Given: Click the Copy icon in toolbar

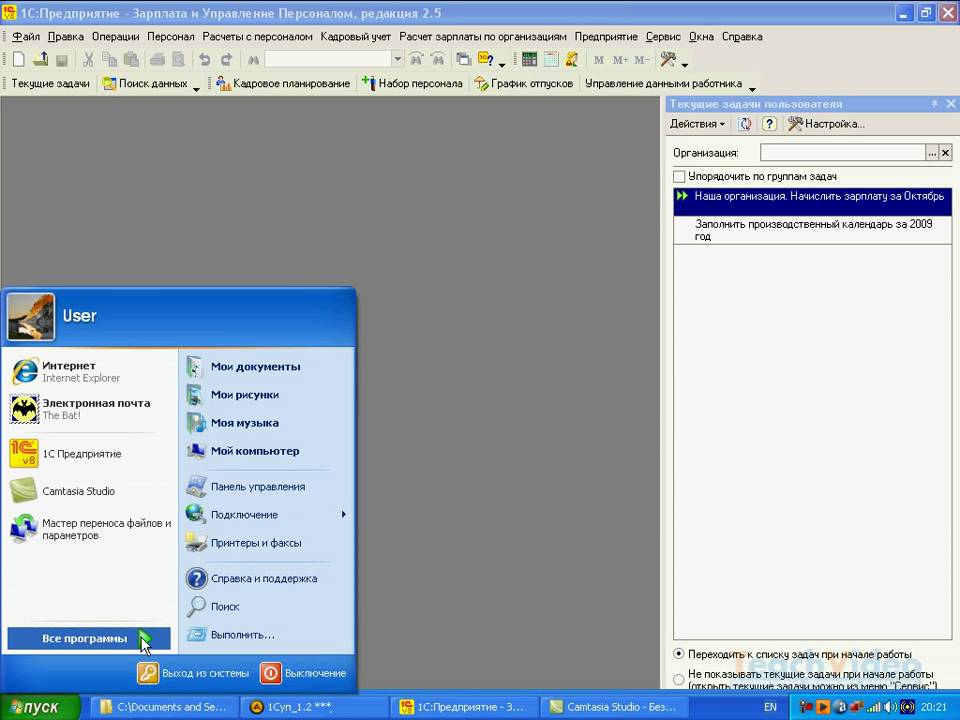Looking at the screenshot, I should [x=110, y=59].
